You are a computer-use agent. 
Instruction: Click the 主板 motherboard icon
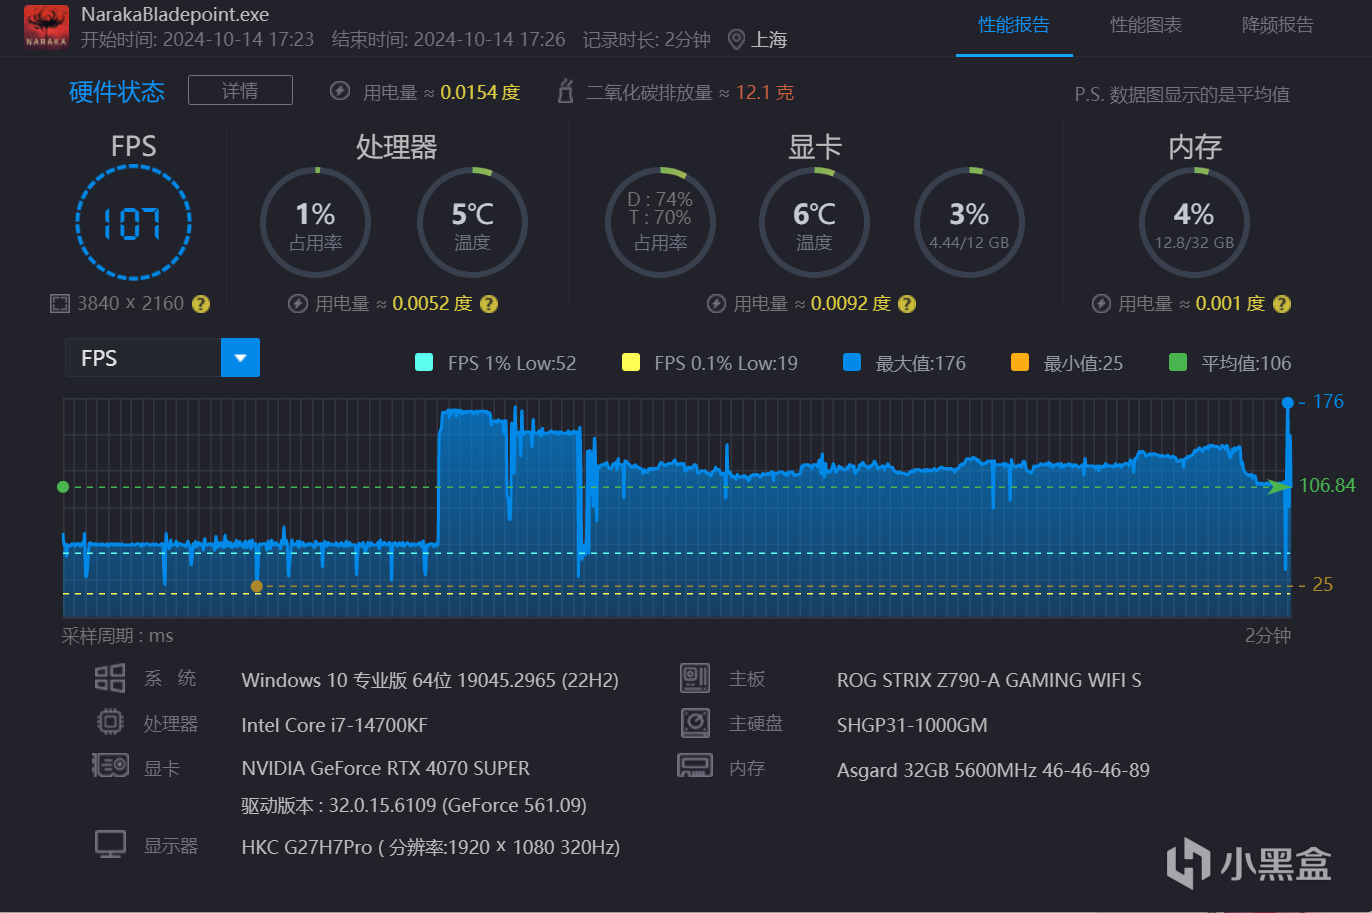(695, 678)
